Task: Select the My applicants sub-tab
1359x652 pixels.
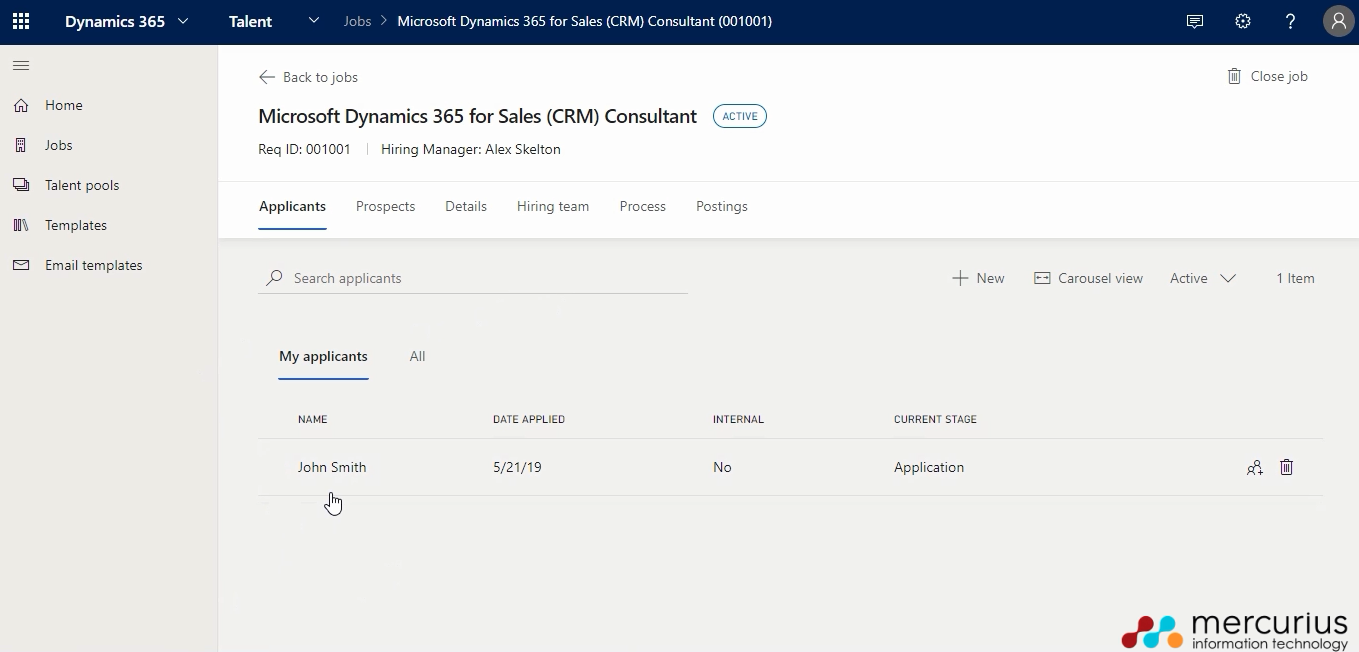Action: (x=323, y=356)
